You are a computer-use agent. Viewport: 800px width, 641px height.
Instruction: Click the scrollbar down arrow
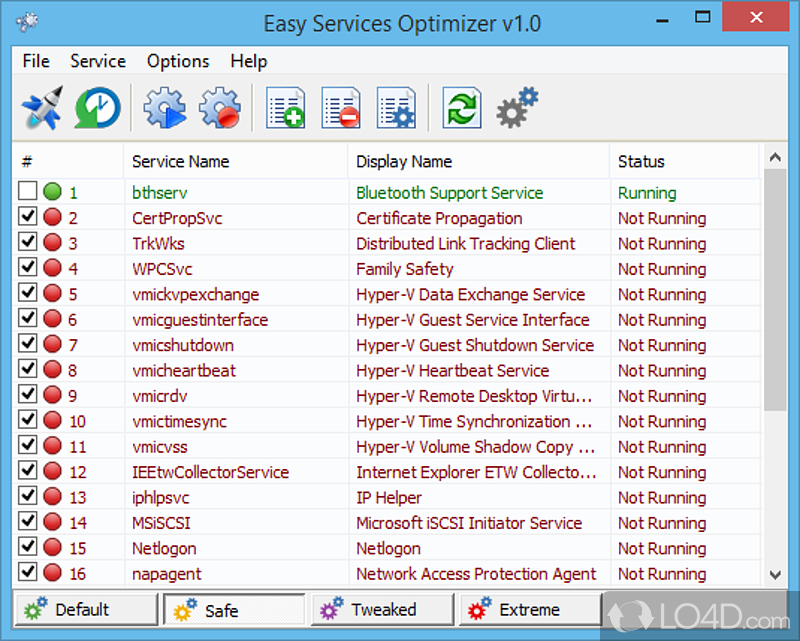click(775, 574)
